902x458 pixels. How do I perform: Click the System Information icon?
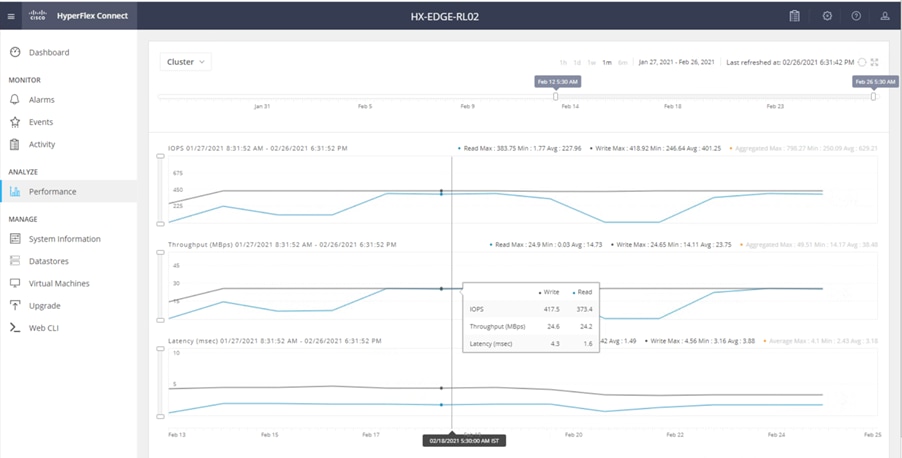(16, 239)
